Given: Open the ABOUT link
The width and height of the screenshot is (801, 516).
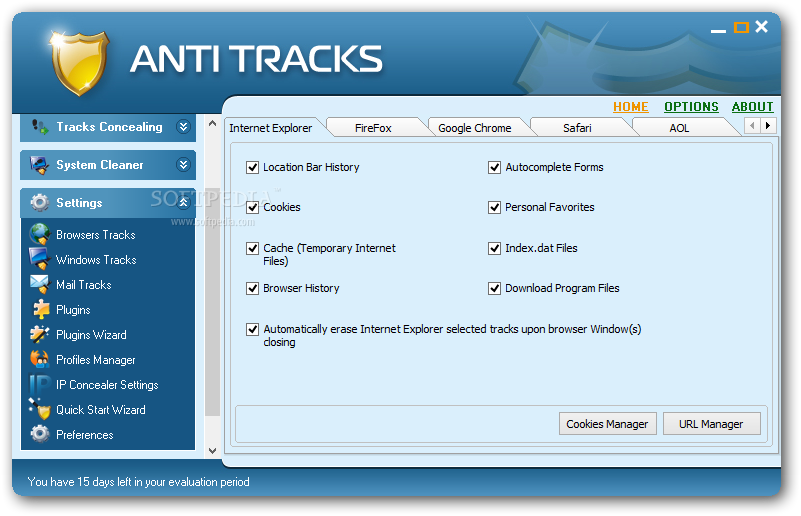Looking at the screenshot, I should pyautogui.click(x=752, y=107).
